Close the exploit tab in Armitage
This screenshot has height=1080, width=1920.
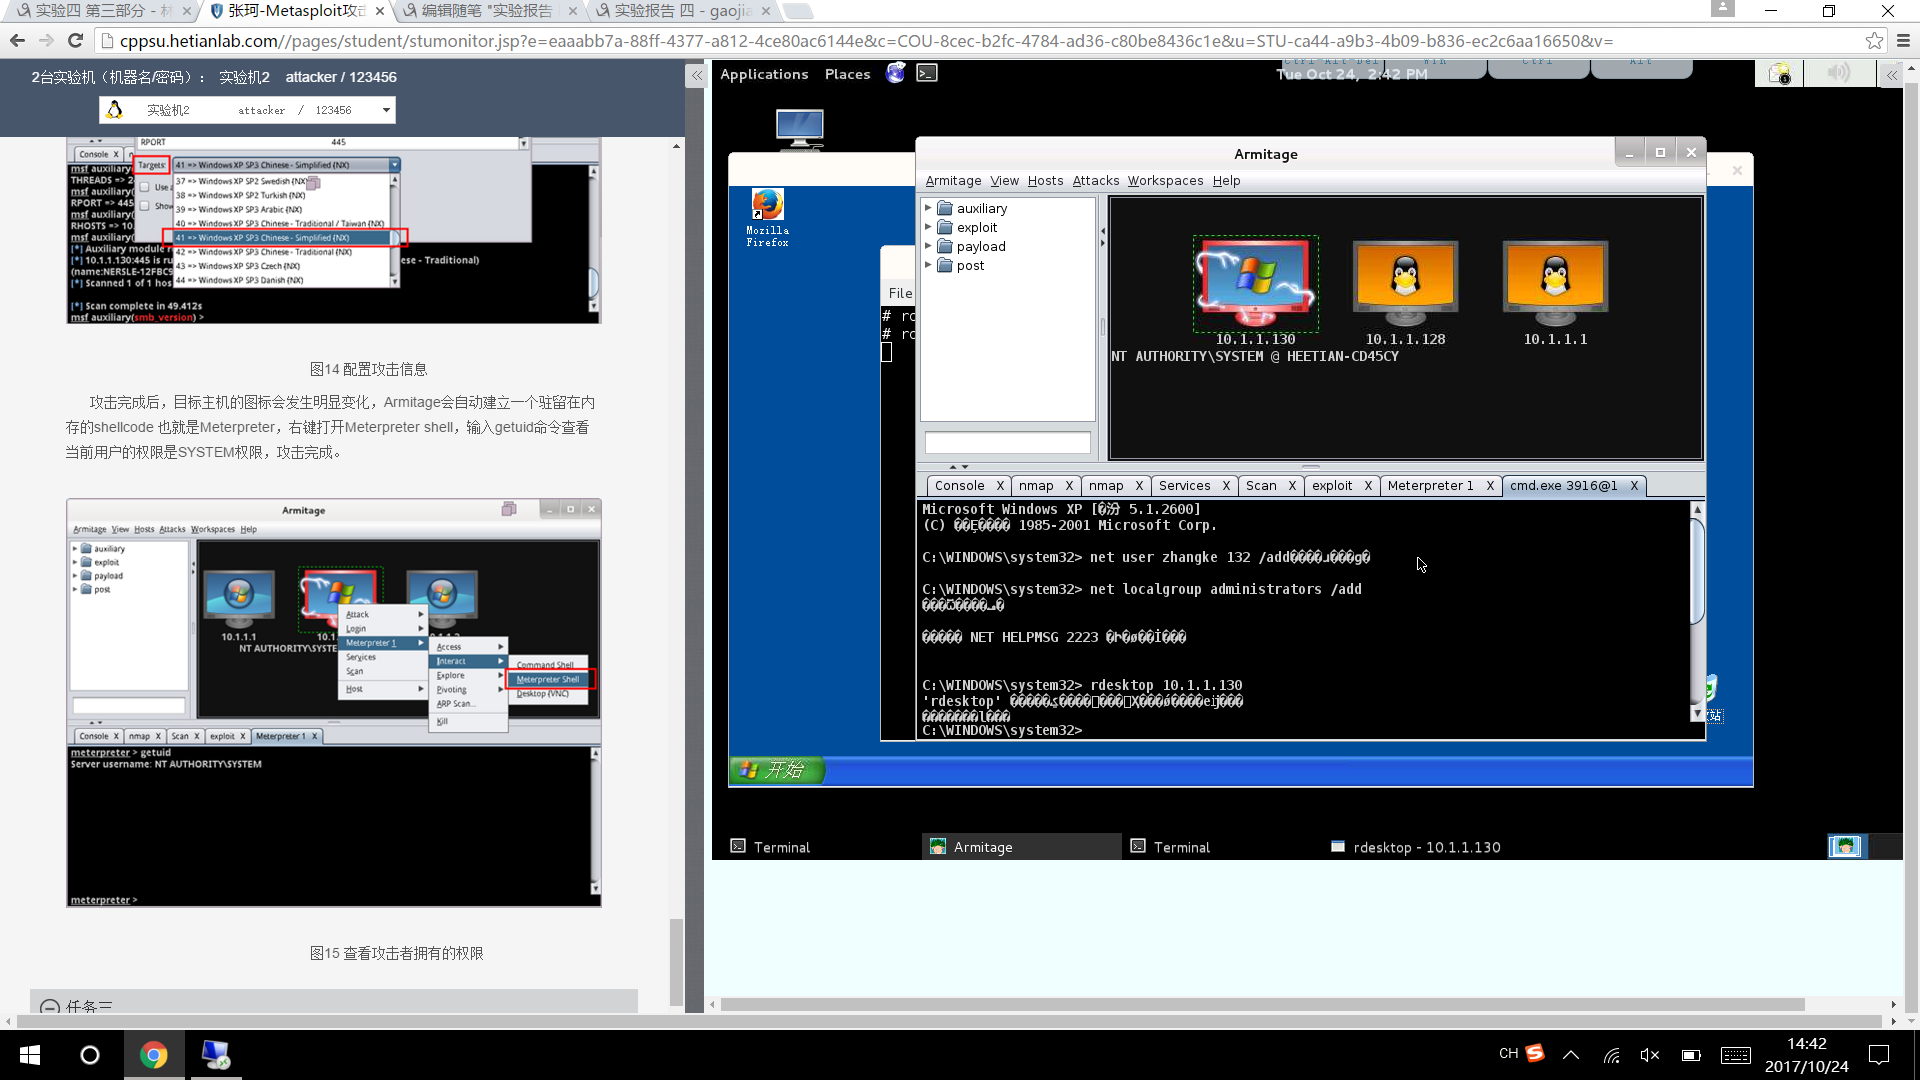click(1368, 486)
